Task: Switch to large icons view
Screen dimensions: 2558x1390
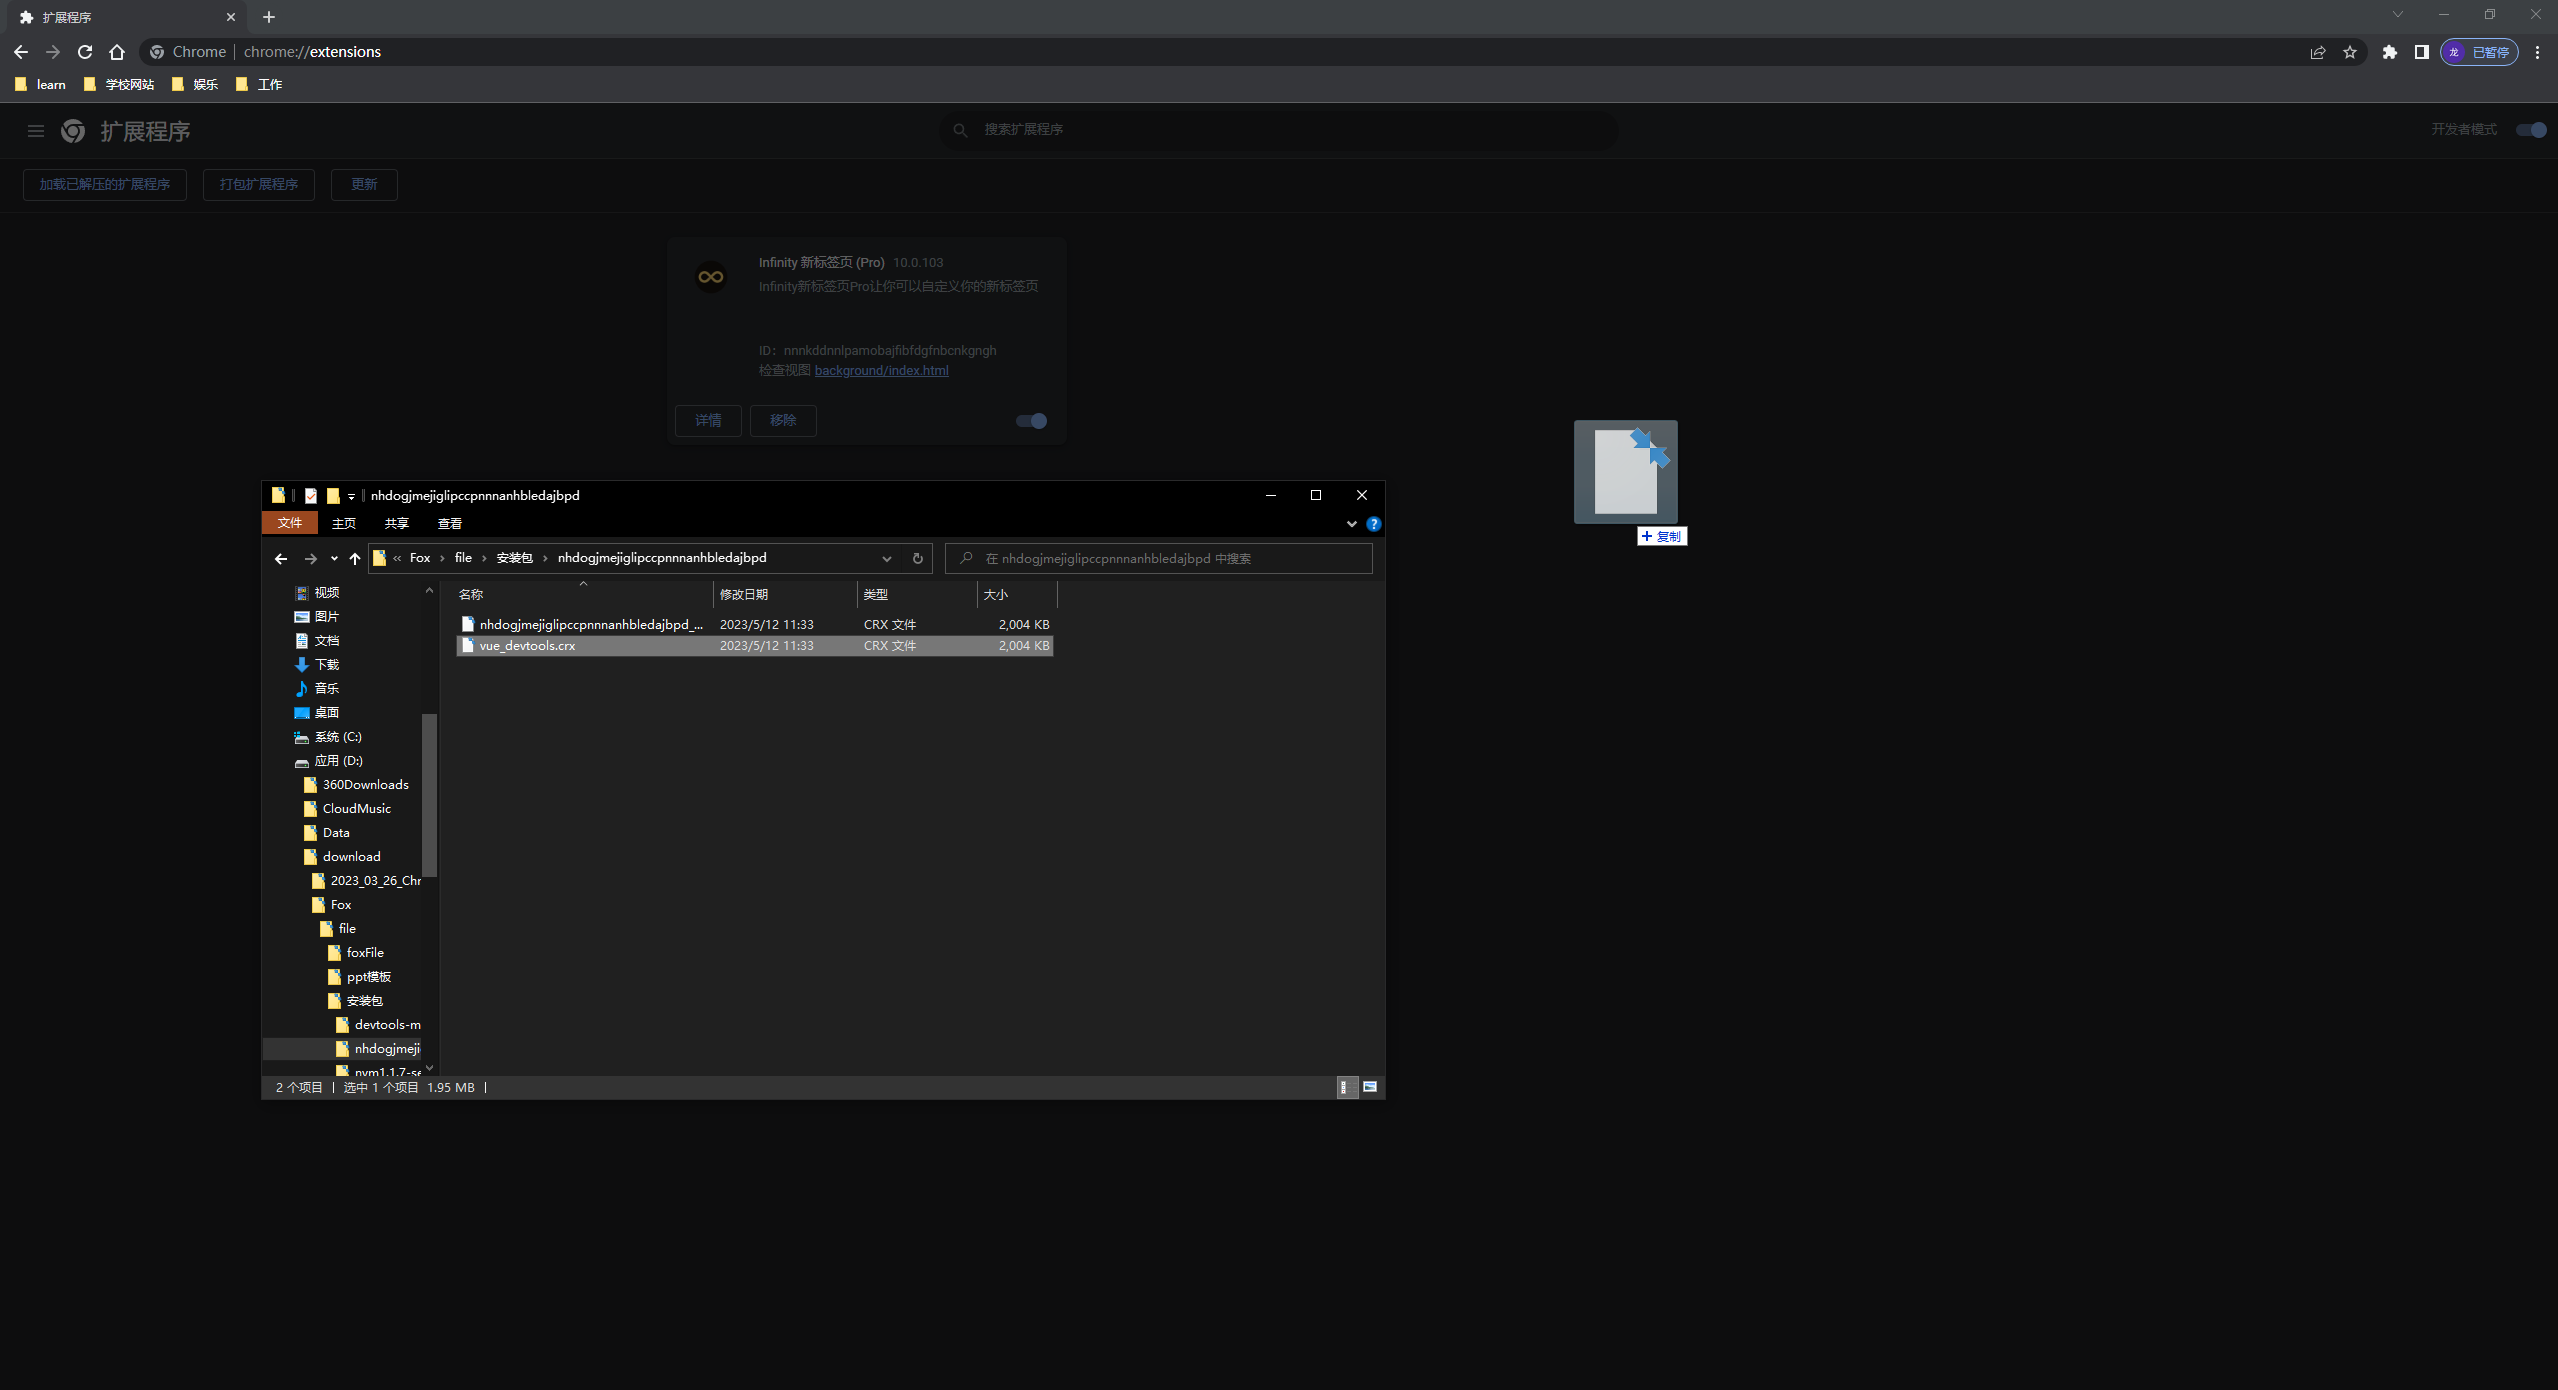Action: pyautogui.click(x=1370, y=1087)
